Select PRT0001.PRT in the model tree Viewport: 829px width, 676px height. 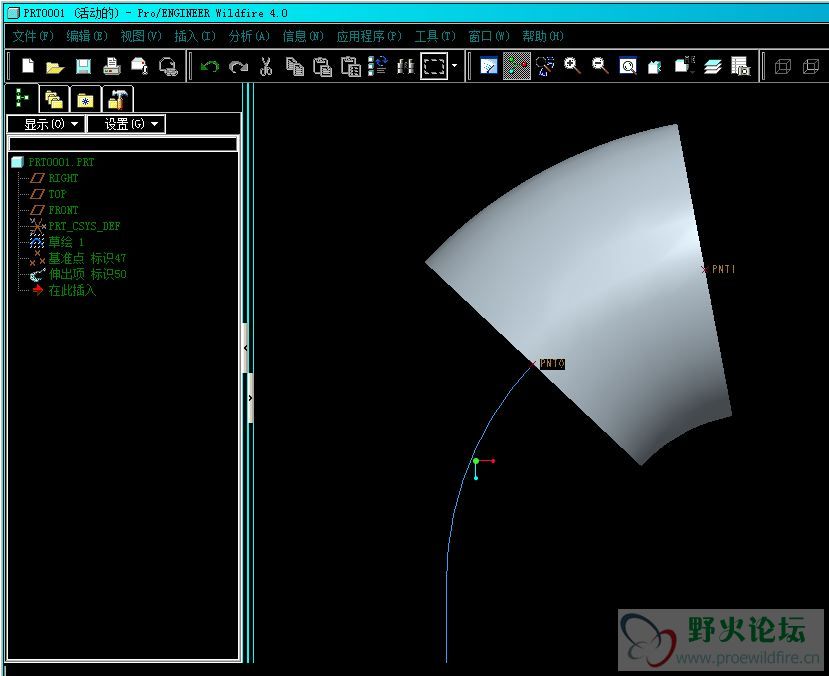[61, 162]
